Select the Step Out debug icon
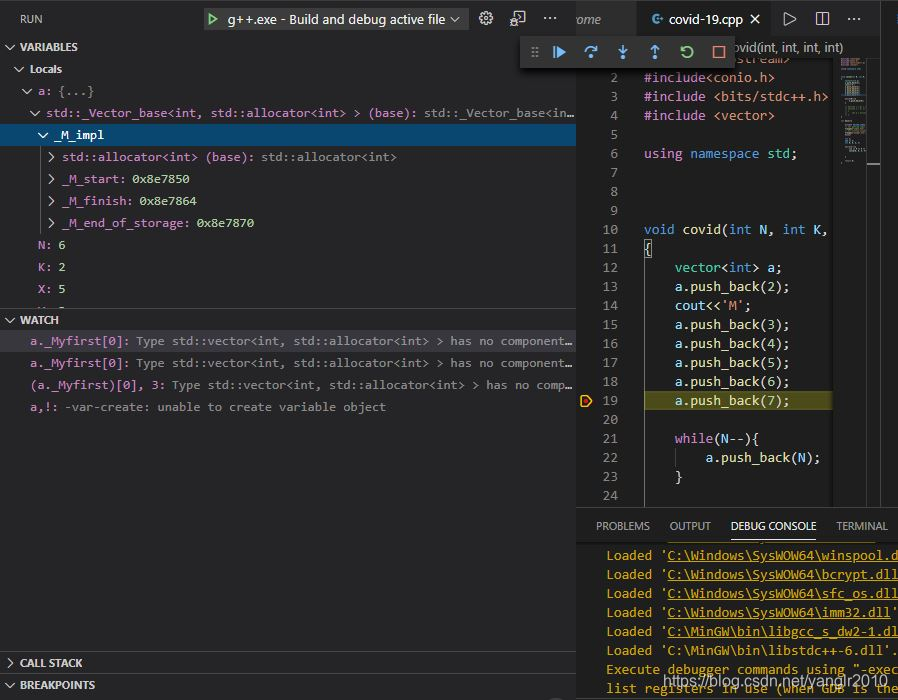The image size is (898, 700). pyautogui.click(x=654, y=52)
